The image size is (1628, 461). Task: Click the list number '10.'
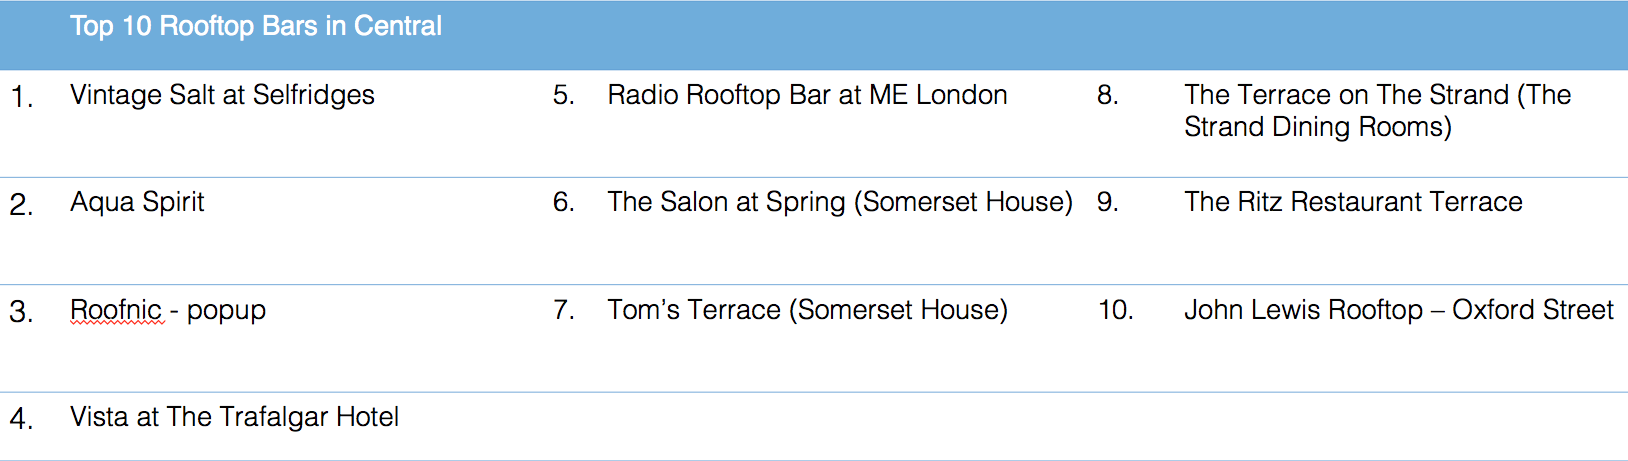[1115, 310]
